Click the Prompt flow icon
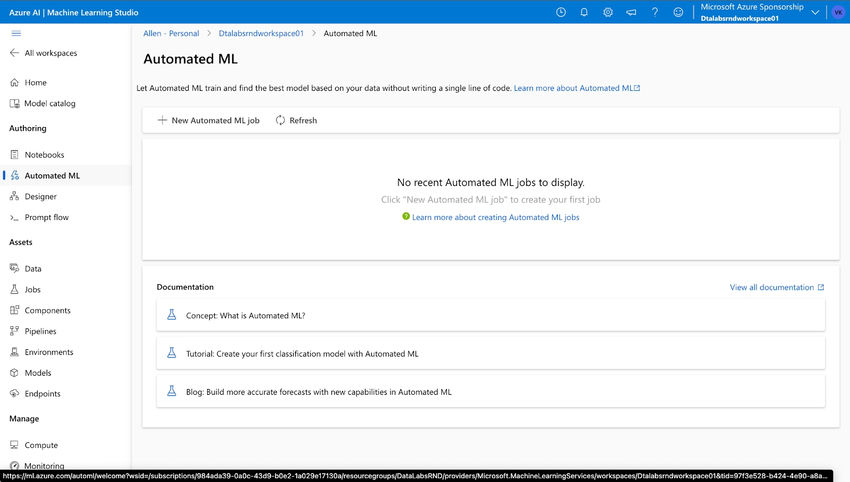The image size is (850, 482). click(14, 217)
